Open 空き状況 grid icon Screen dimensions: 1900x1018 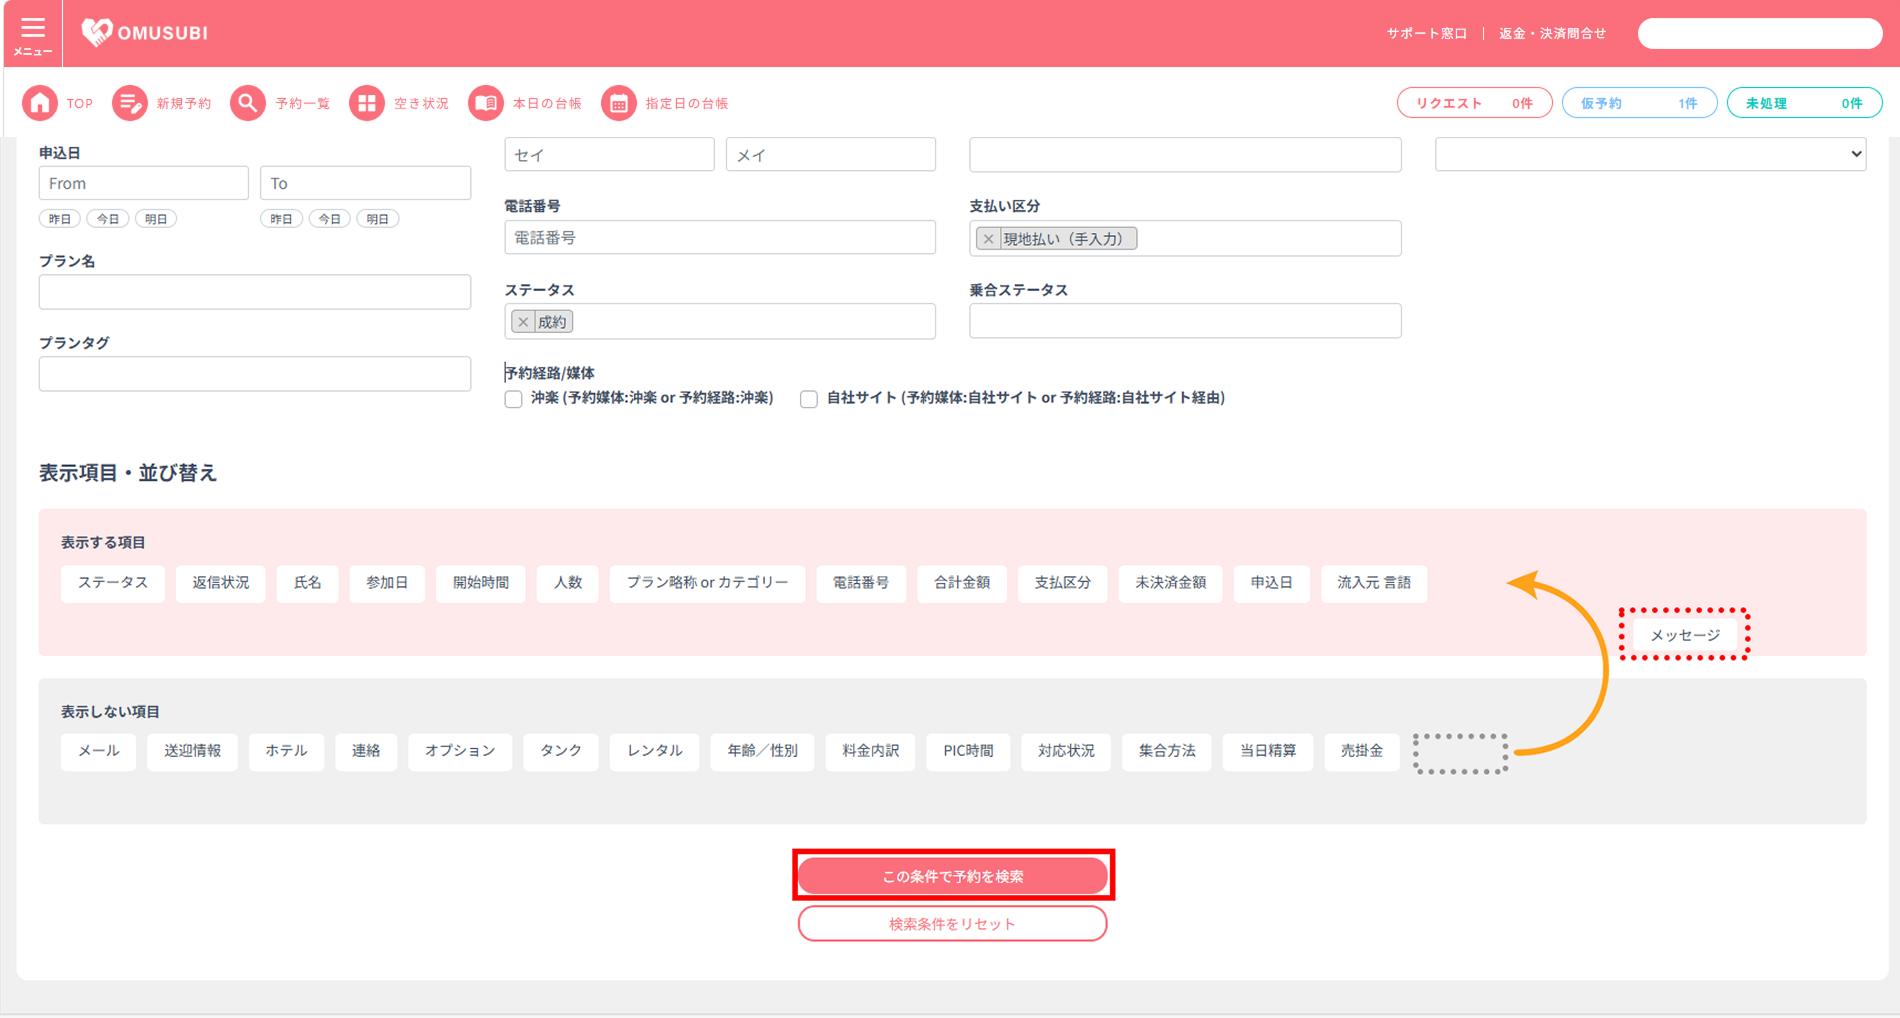point(367,103)
